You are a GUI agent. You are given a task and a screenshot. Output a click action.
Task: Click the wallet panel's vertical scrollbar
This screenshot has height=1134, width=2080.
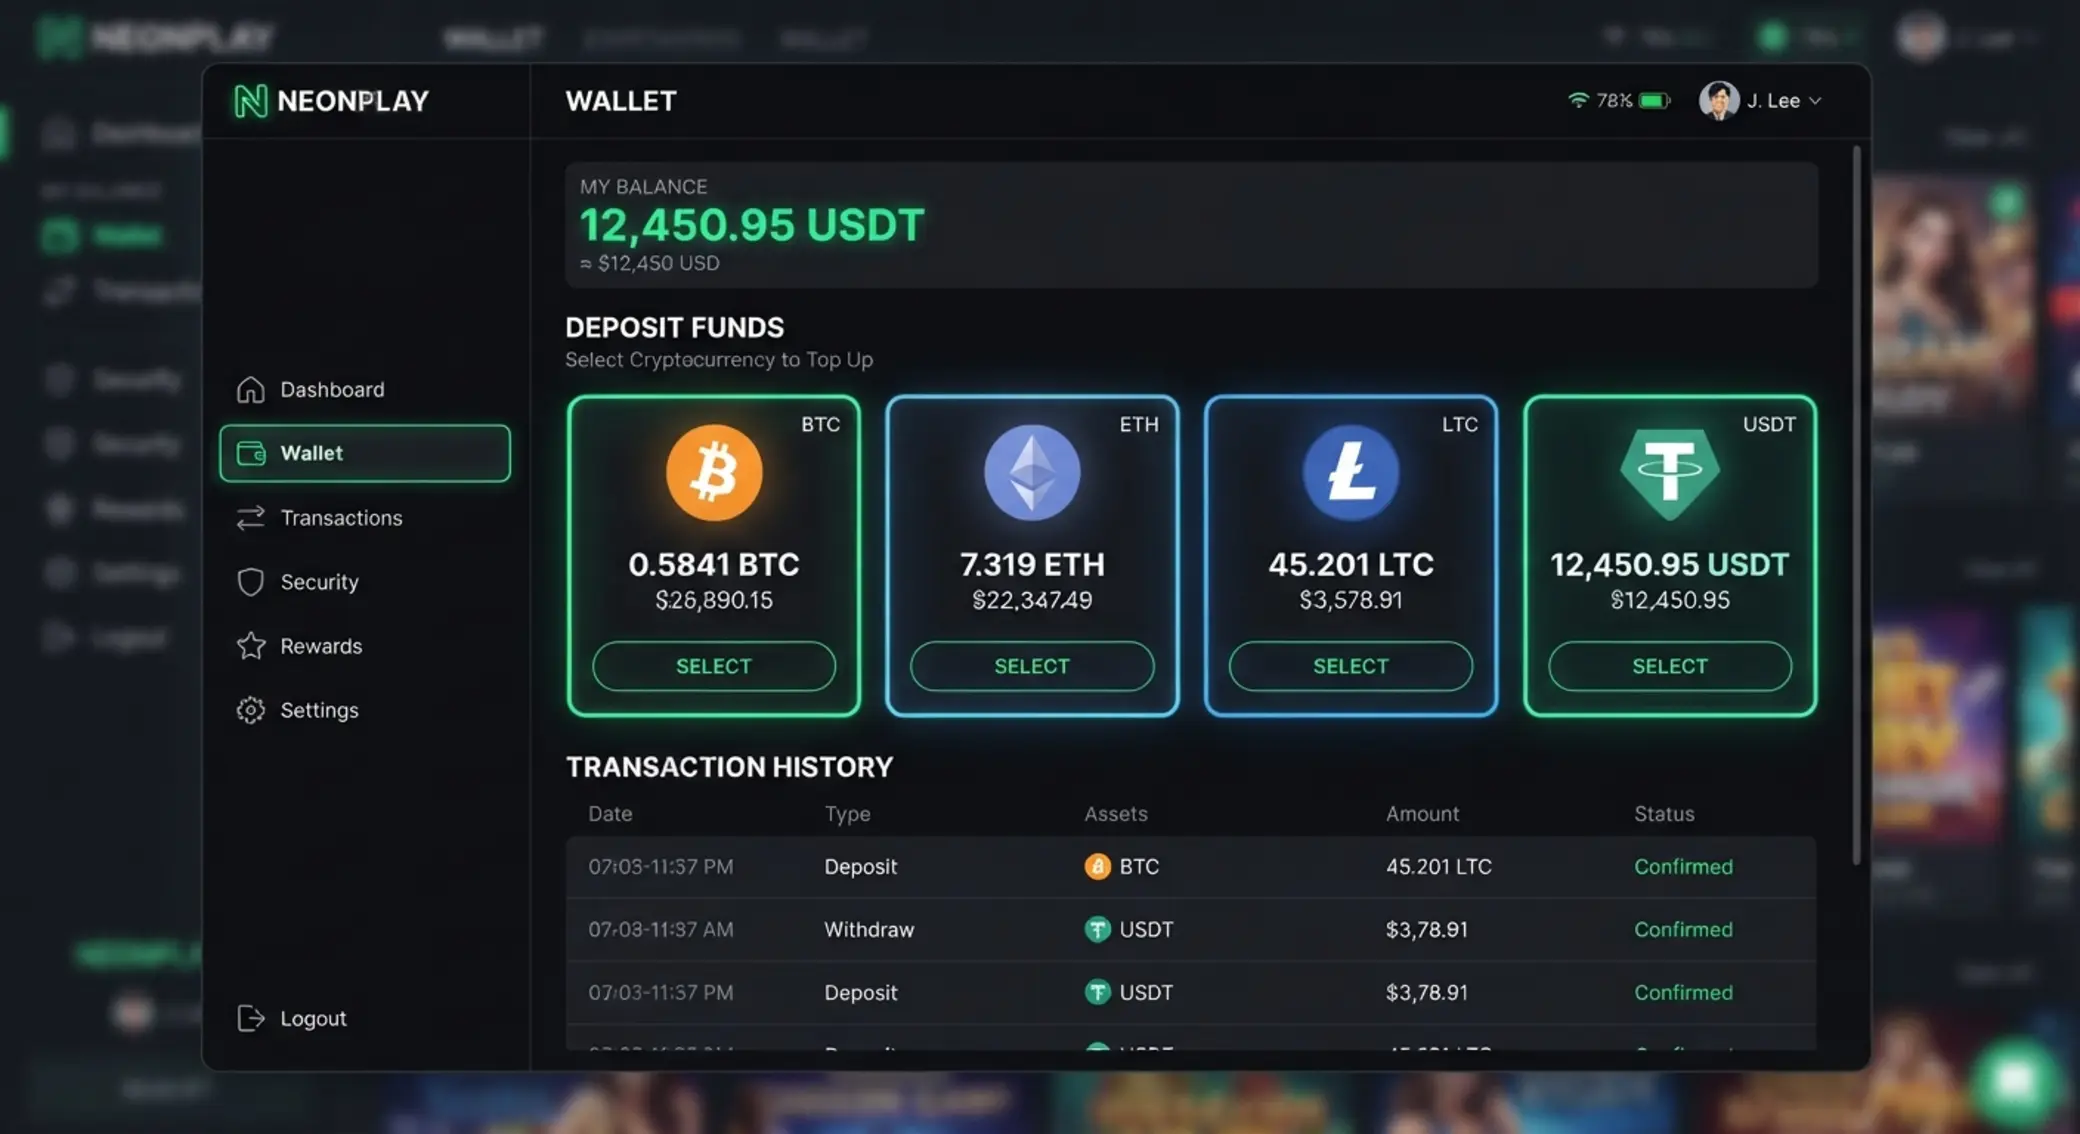click(1856, 505)
